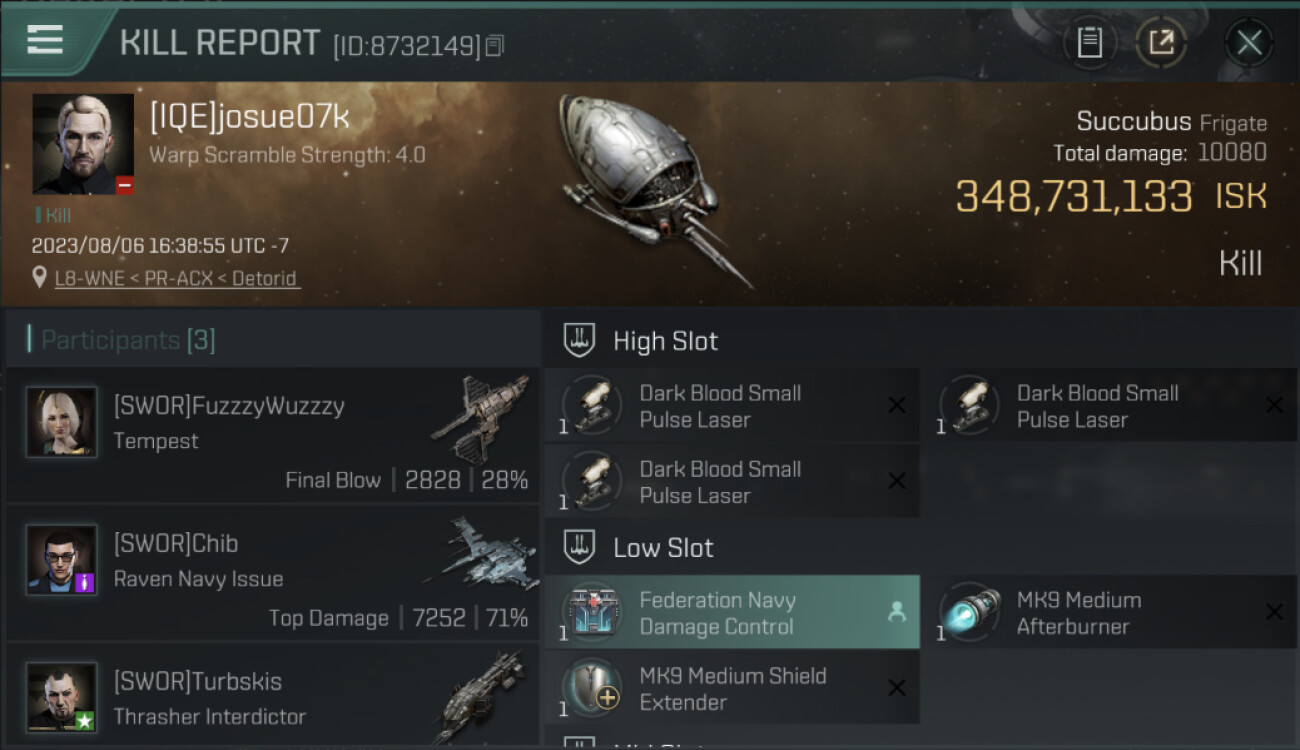Select FuzzzyWuzzzy participant entry
The height and width of the screenshot is (750, 1300).
[272, 435]
